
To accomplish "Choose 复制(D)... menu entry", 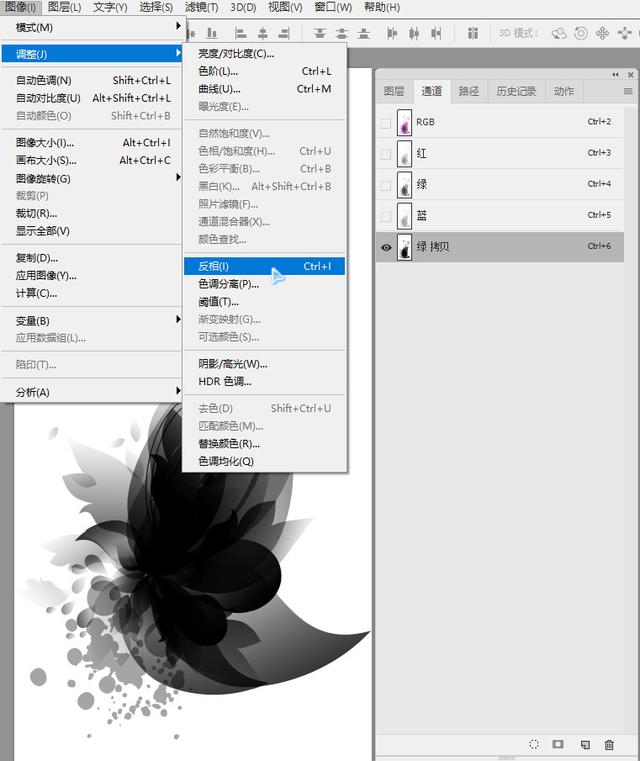I will (x=91, y=258).
